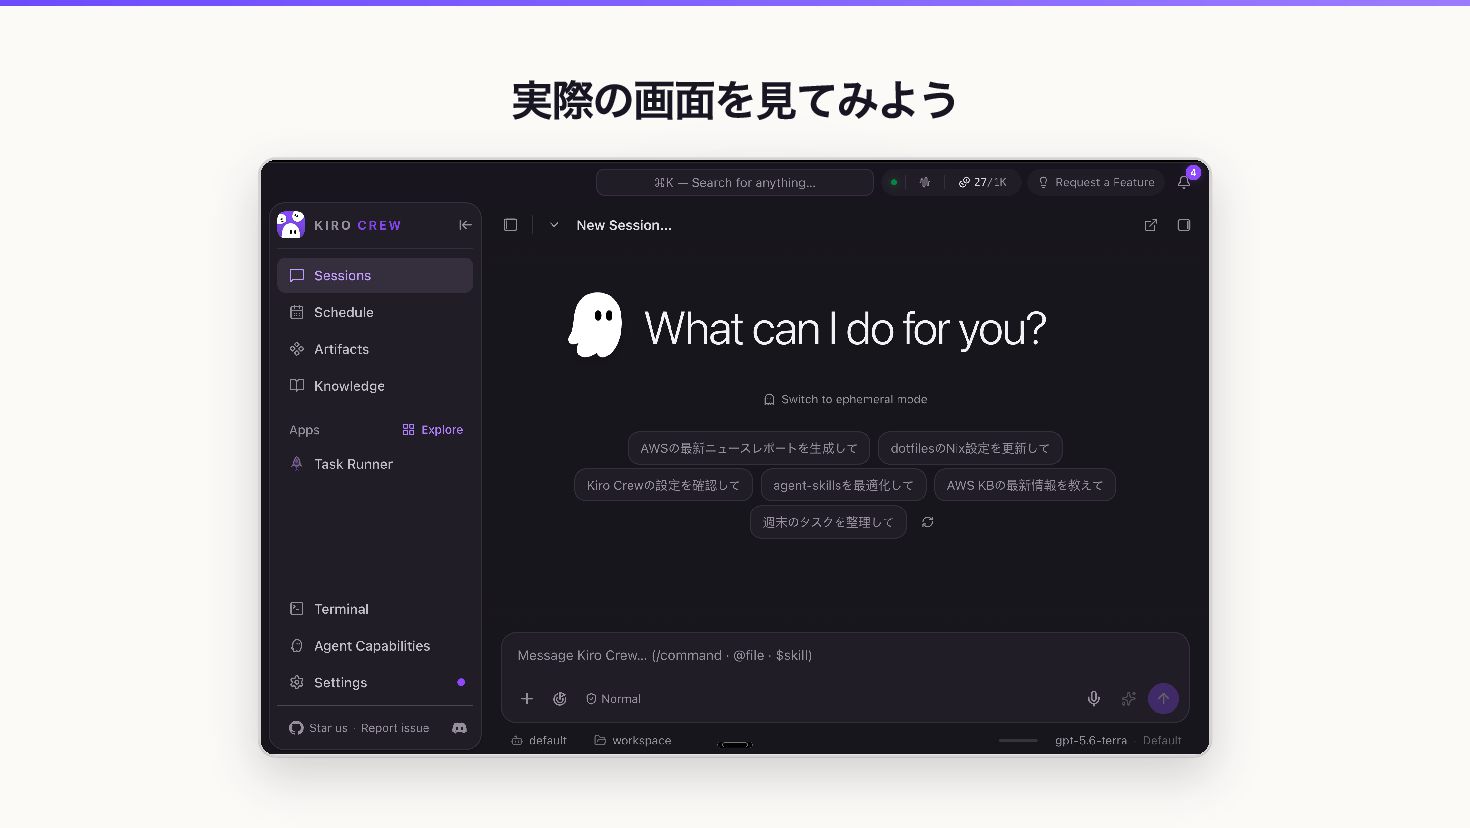Toggle the right side panel
The image size is (1470, 828).
point(1184,225)
